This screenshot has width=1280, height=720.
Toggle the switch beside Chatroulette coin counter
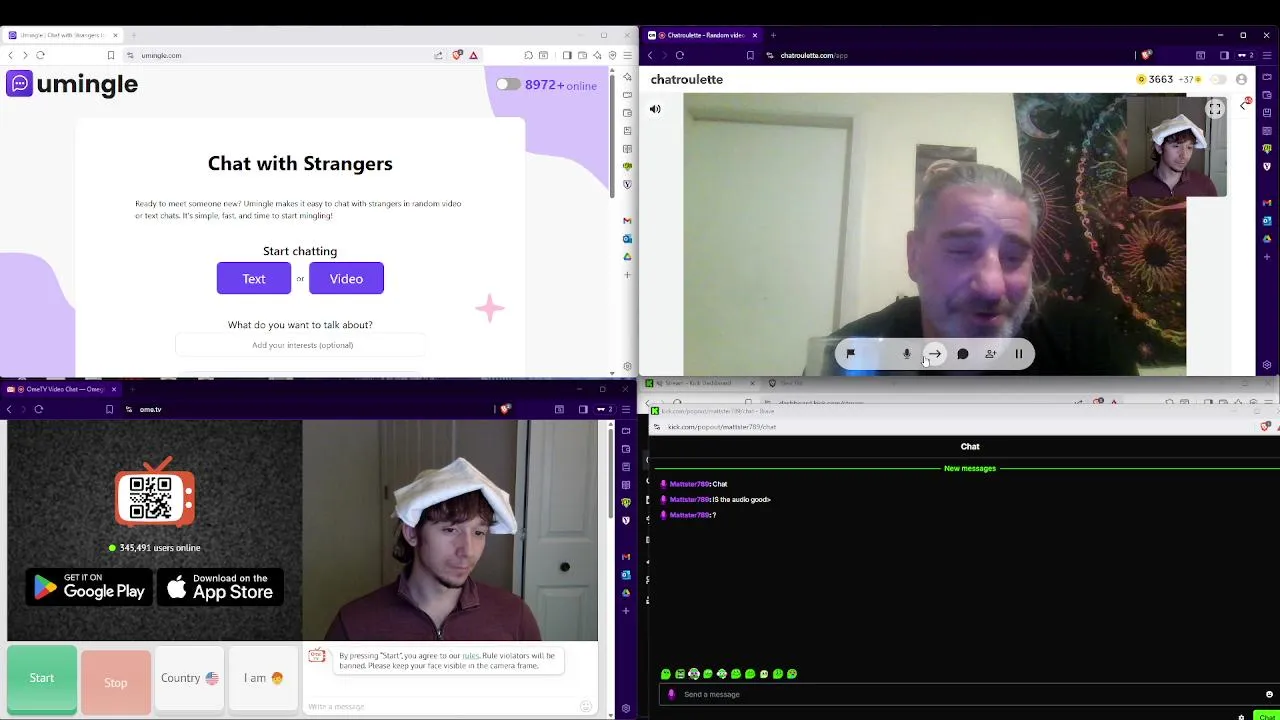1218,79
